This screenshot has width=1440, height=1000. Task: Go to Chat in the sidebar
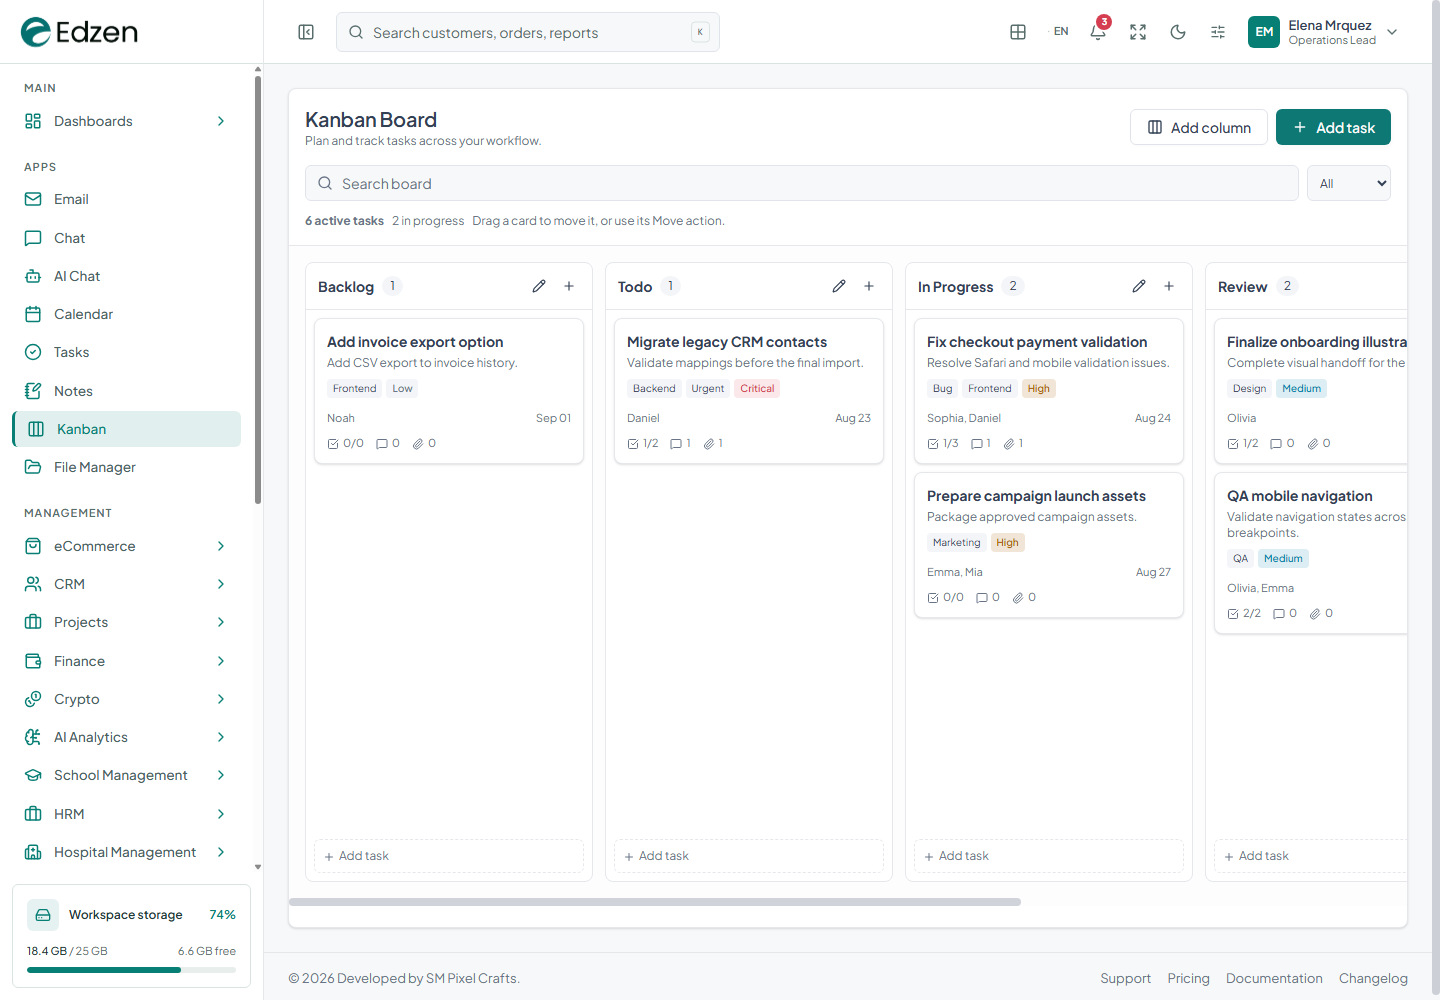coord(126,238)
